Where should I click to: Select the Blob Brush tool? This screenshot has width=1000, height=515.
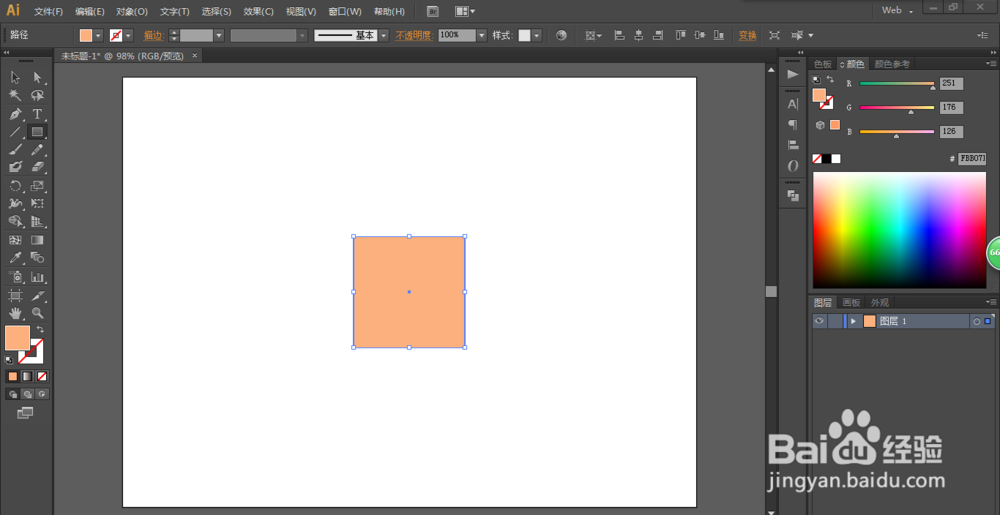tap(16, 167)
